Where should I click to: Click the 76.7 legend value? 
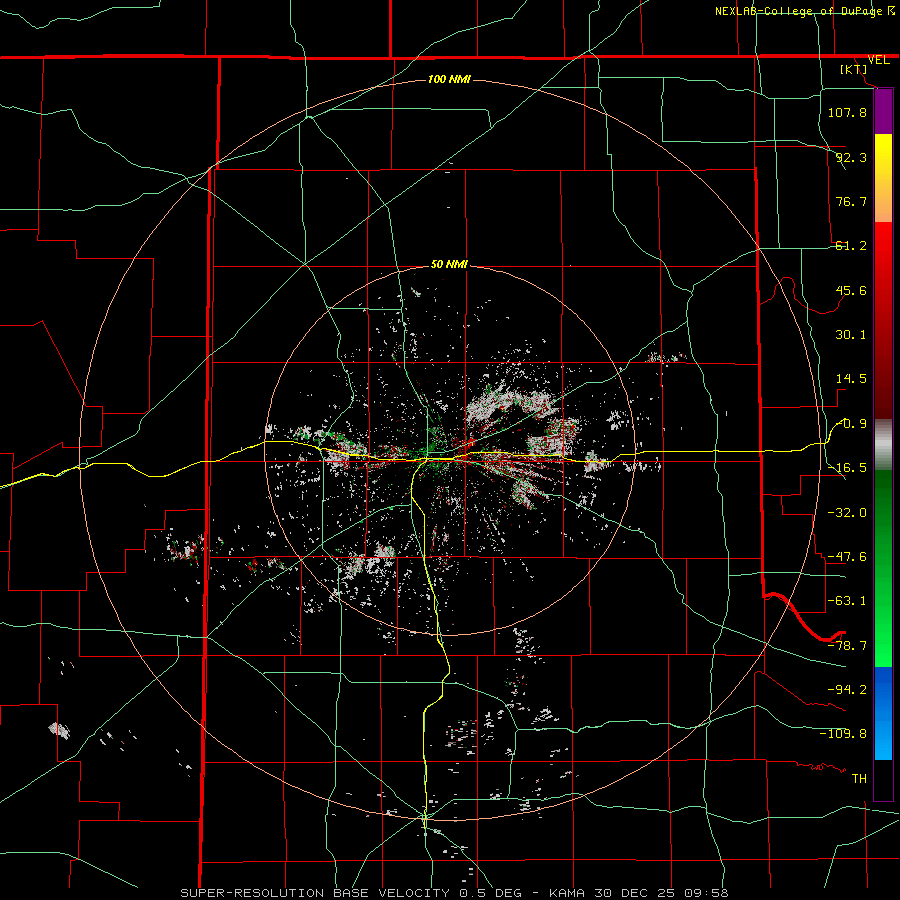click(851, 201)
